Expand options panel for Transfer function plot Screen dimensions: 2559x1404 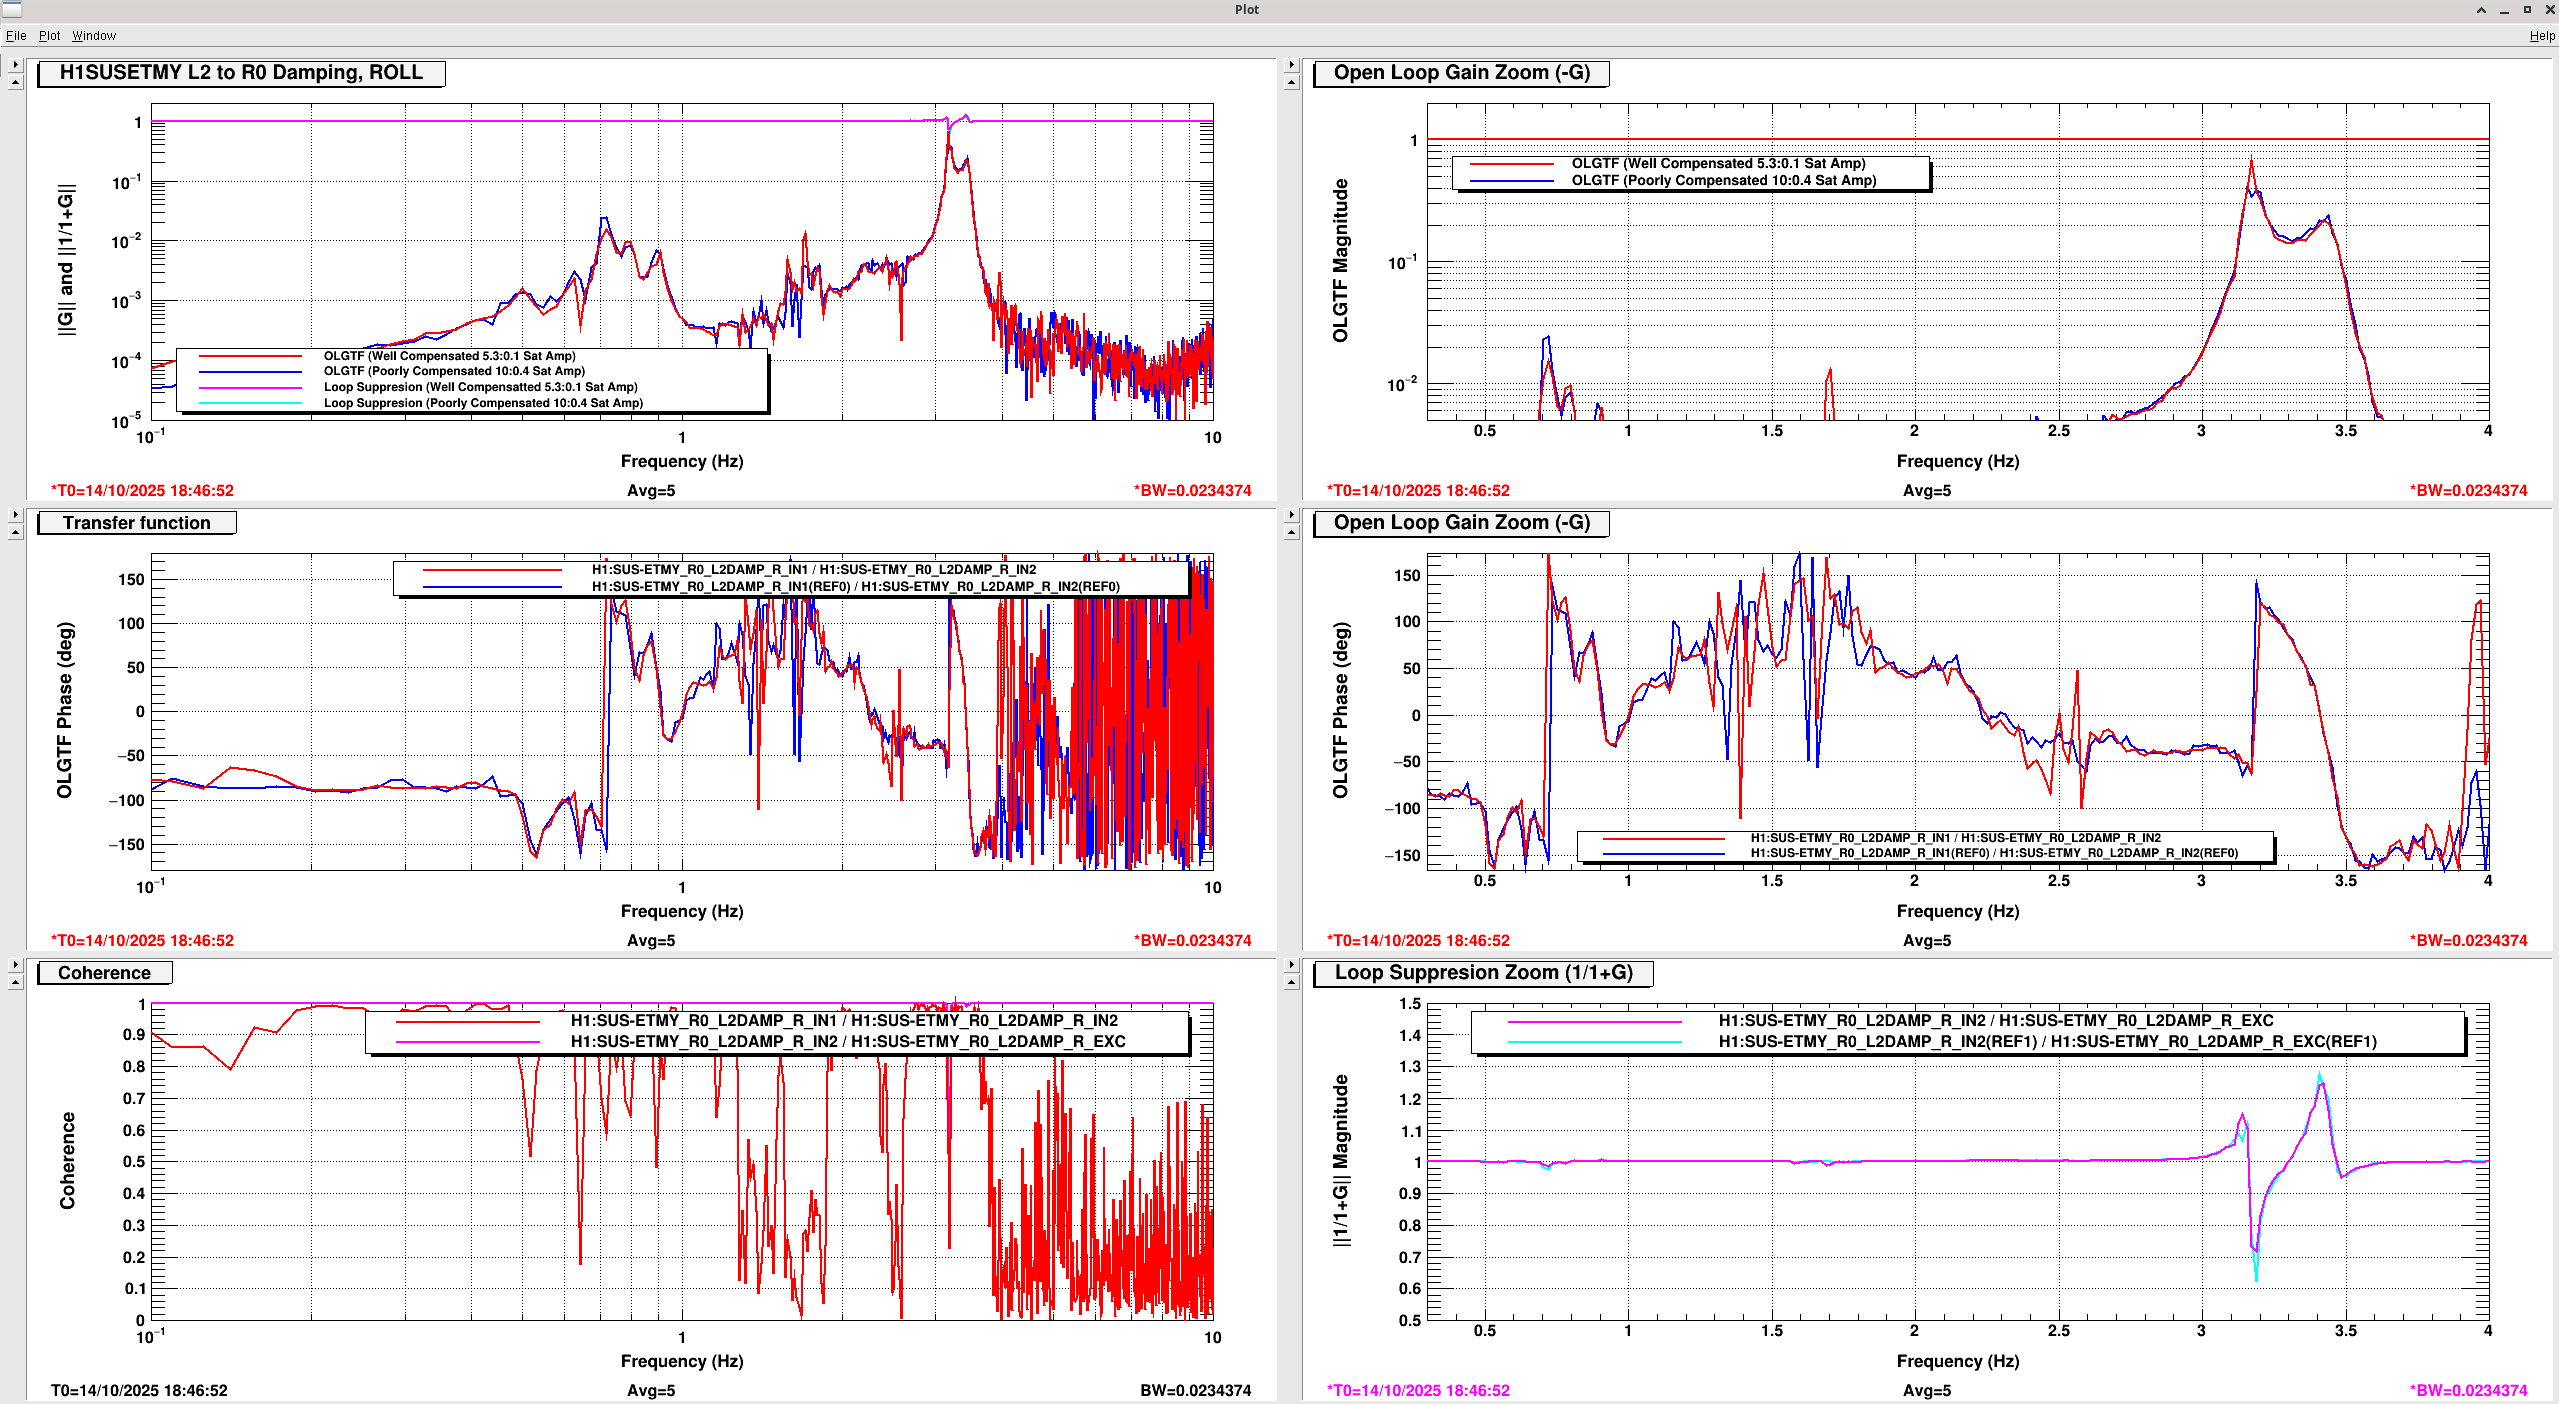(x=15, y=515)
